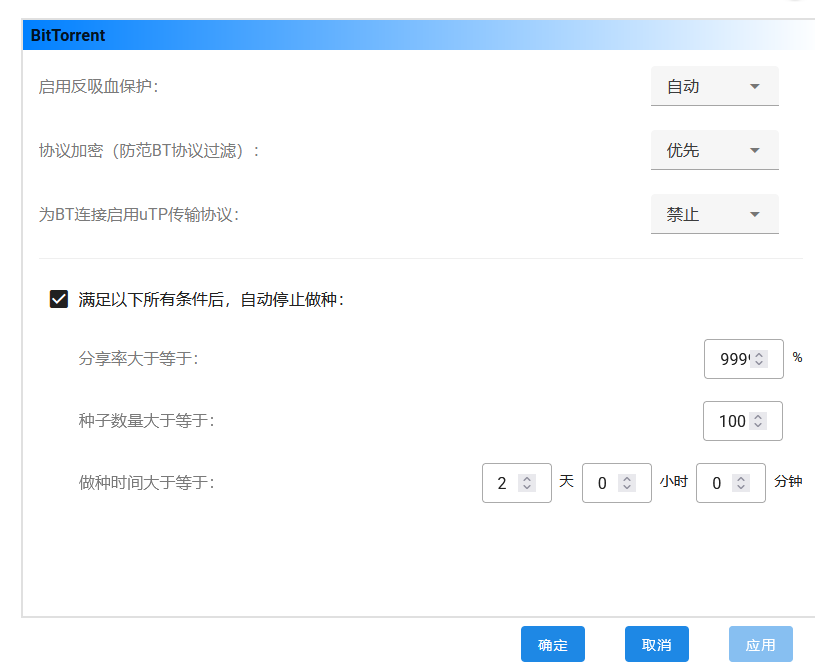Image resolution: width=815 pixels, height=666 pixels.
Task: Uncheck 满足以下所有条件后，自动停止做种 checkbox
Action: click(59, 299)
